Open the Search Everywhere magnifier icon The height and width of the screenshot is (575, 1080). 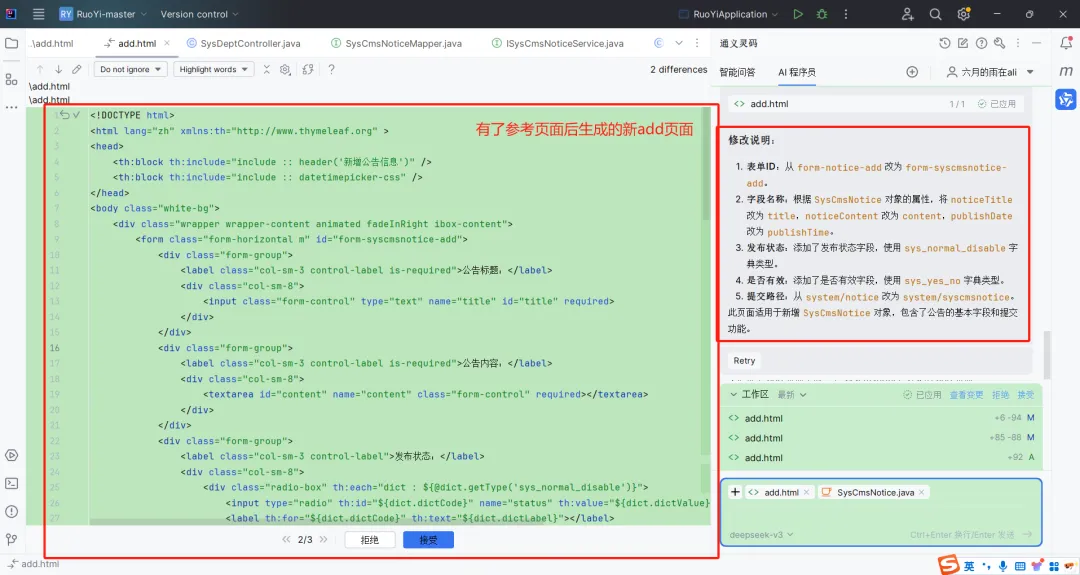935,14
